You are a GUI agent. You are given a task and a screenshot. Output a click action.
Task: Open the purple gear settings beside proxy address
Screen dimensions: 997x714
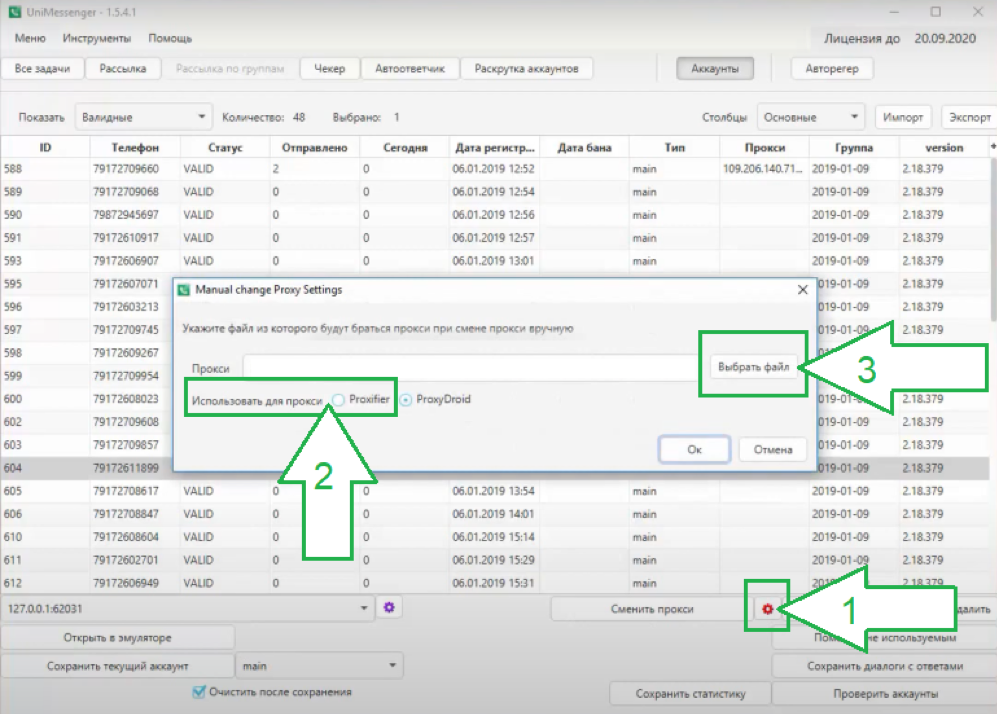coord(389,608)
